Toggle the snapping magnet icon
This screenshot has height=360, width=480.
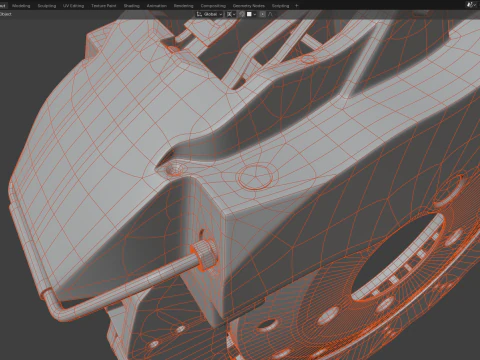pyautogui.click(x=242, y=14)
